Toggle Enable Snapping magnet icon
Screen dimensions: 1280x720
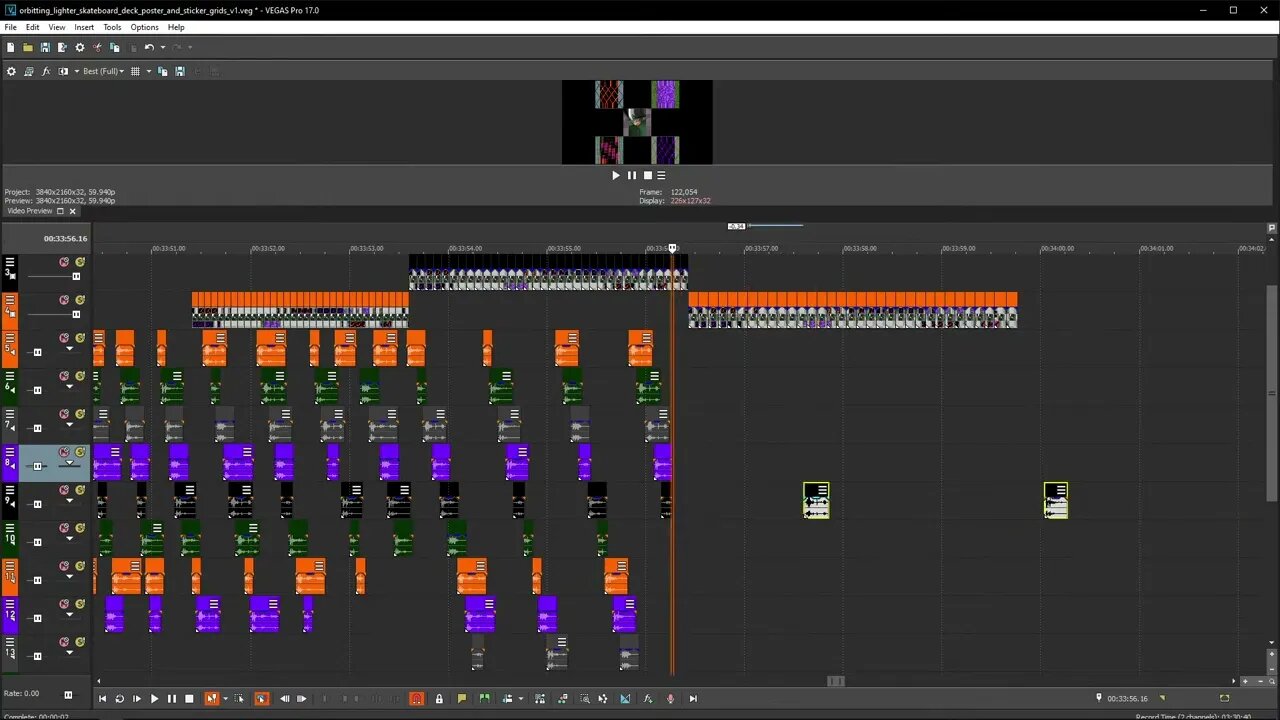[x=417, y=699]
